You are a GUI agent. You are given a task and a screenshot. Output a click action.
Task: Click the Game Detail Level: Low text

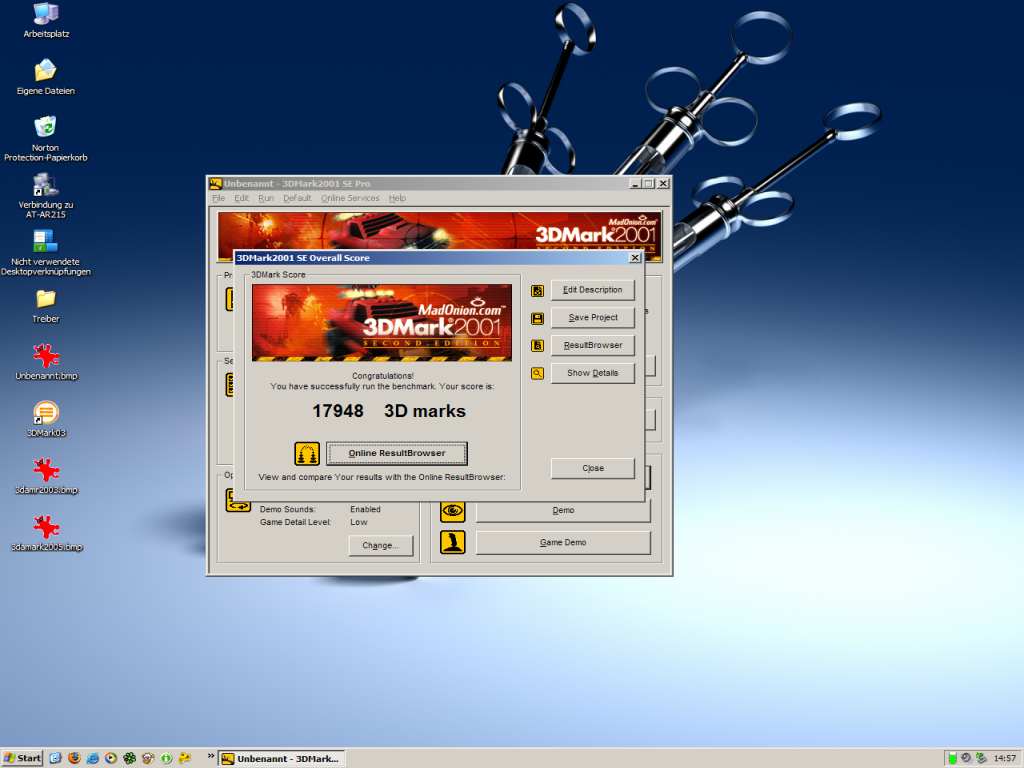pyautogui.click(x=313, y=522)
